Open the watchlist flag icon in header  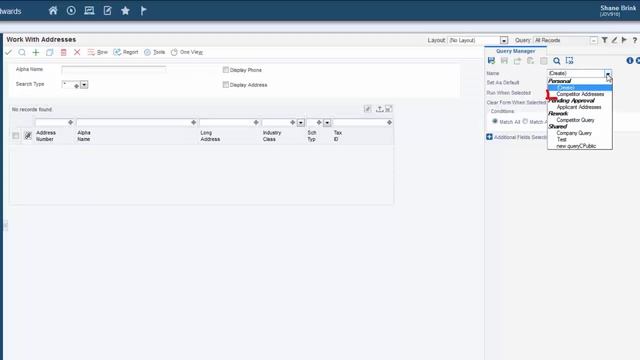143,11
